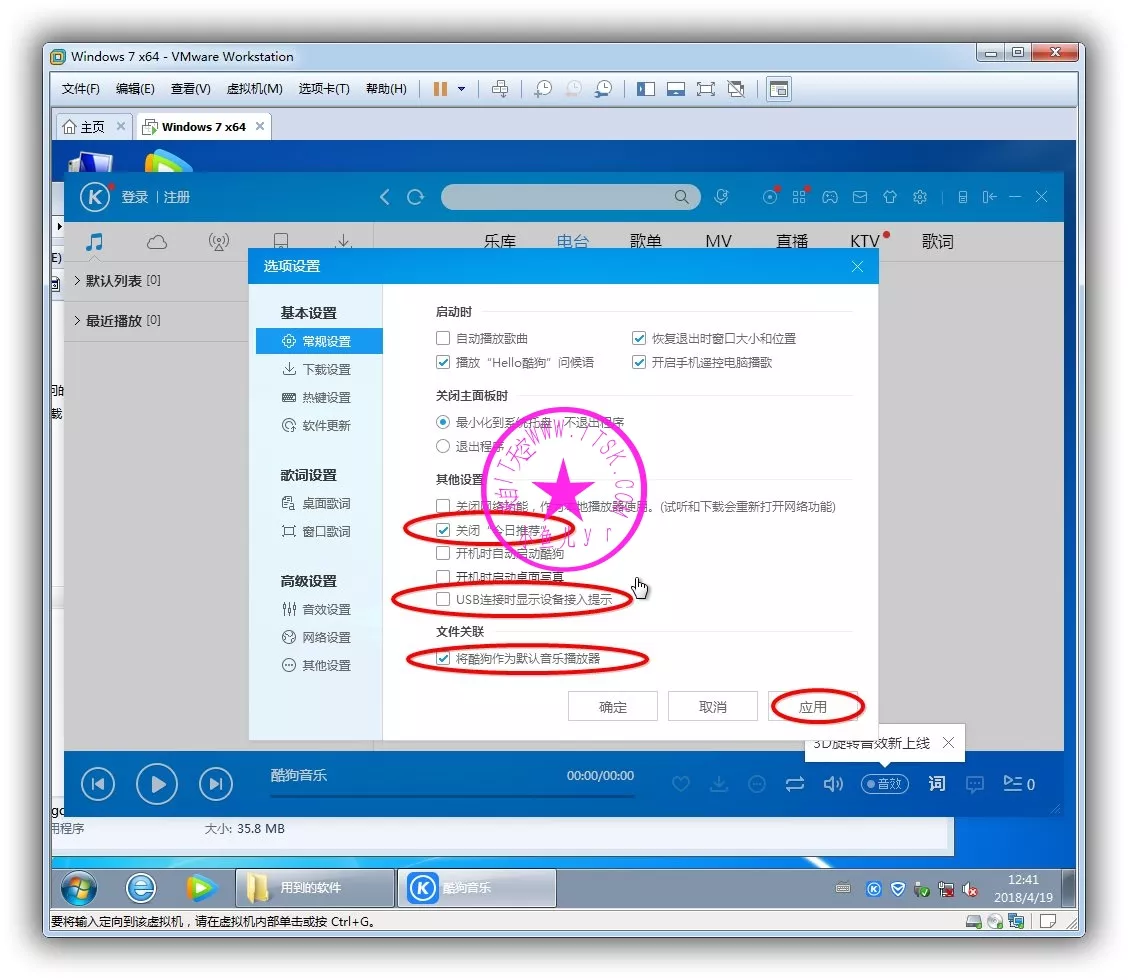
Task: Click the 应用 apply button
Action: [813, 707]
